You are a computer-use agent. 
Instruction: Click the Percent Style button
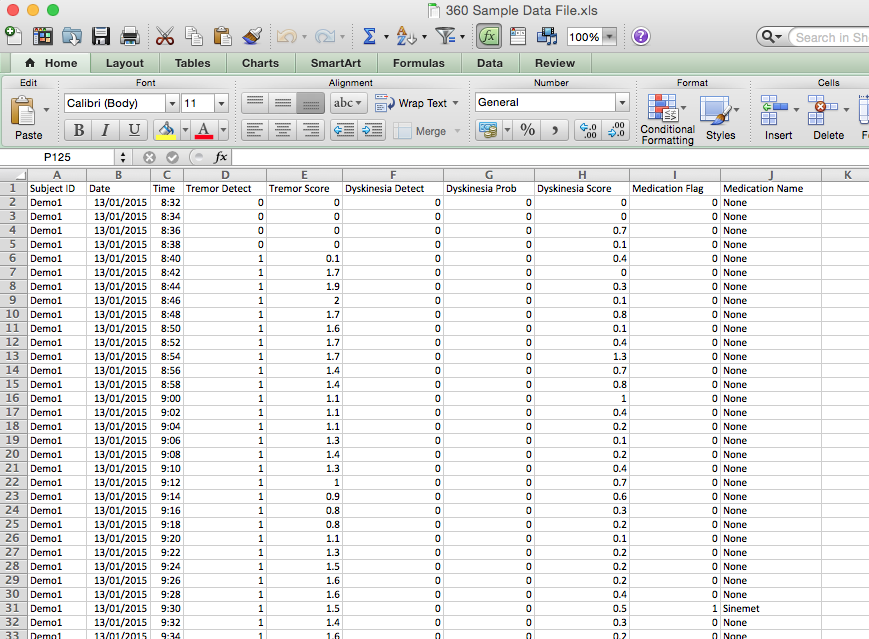(x=527, y=130)
